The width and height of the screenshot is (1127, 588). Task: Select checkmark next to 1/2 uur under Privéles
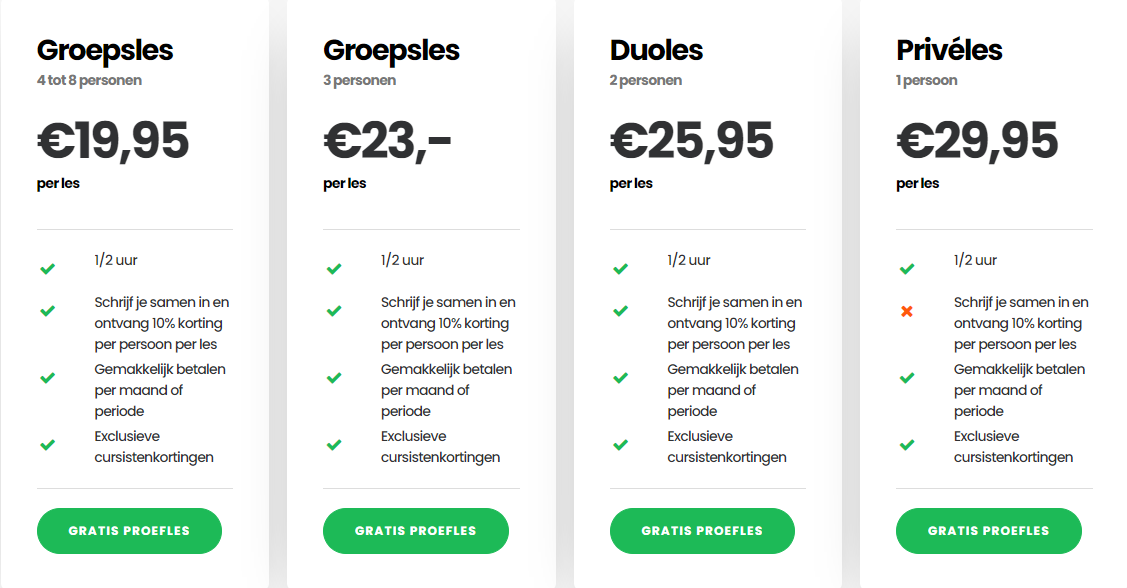point(907,269)
